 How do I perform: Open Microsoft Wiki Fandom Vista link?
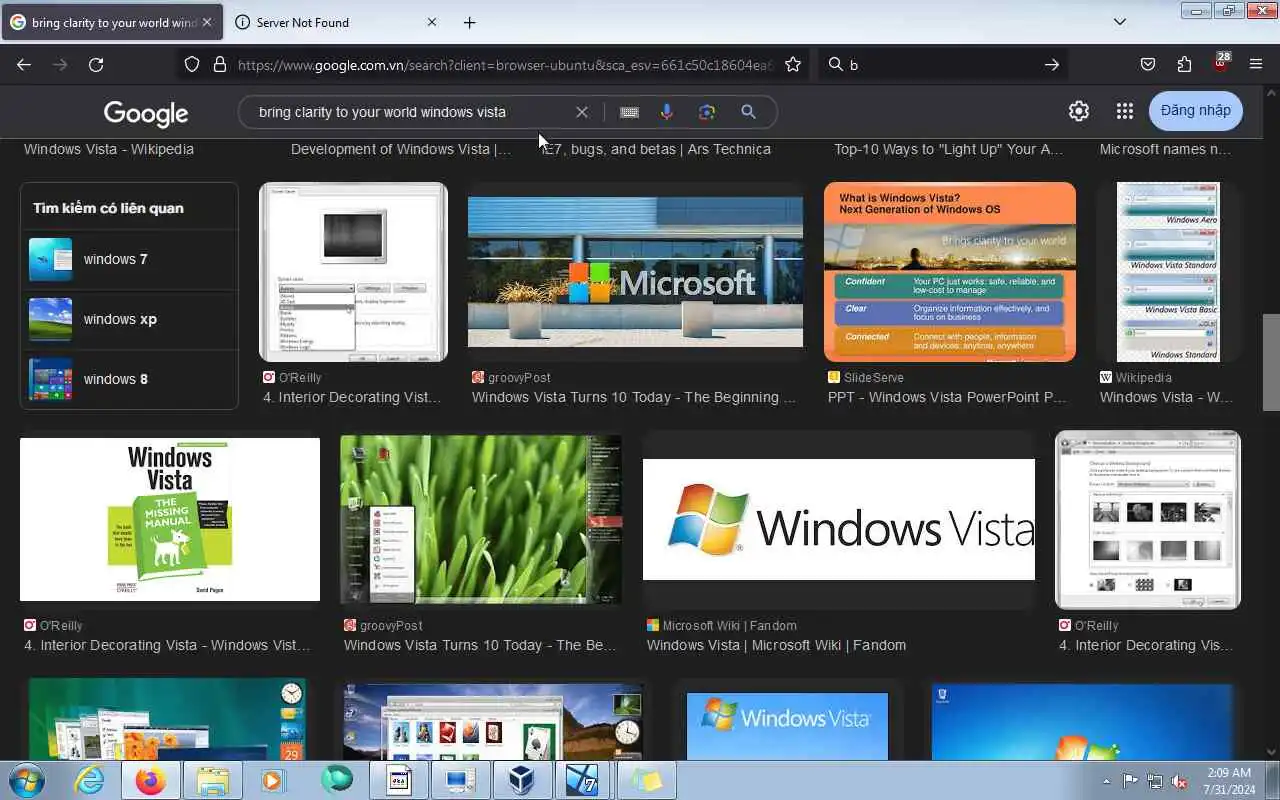click(x=776, y=645)
